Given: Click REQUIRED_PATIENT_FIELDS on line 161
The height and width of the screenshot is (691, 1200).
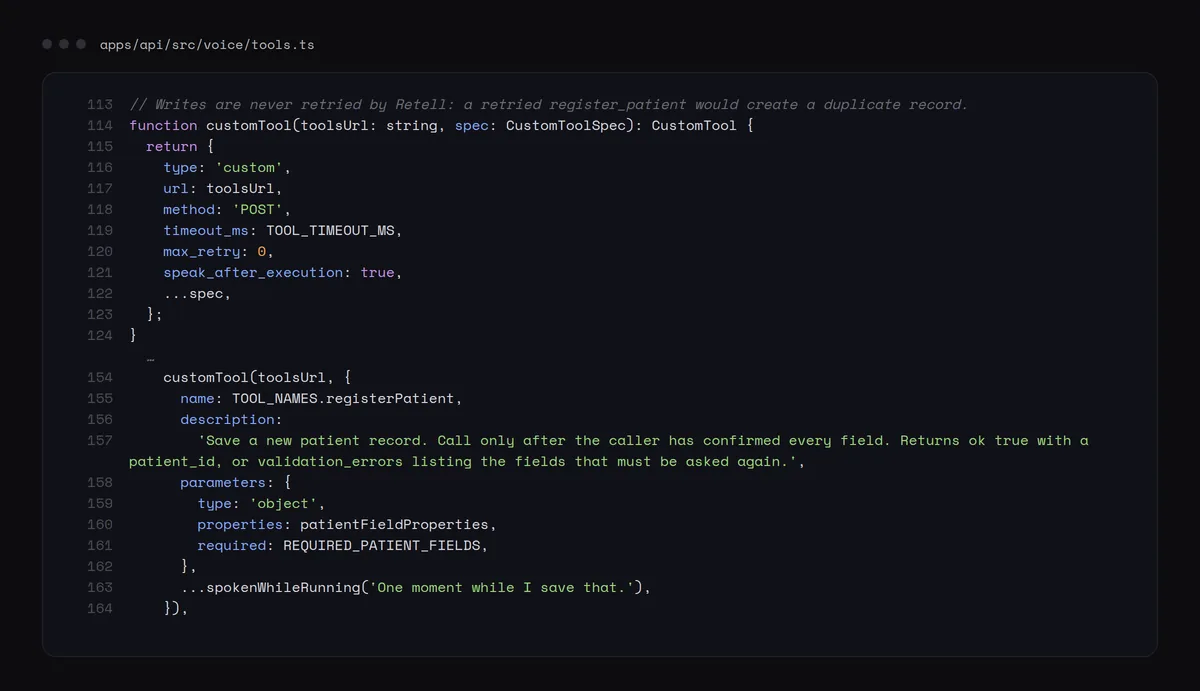Looking at the screenshot, I should (382, 545).
